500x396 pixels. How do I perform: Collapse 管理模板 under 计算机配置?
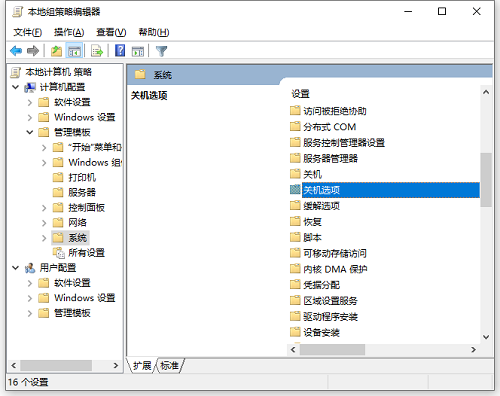(x=30, y=132)
